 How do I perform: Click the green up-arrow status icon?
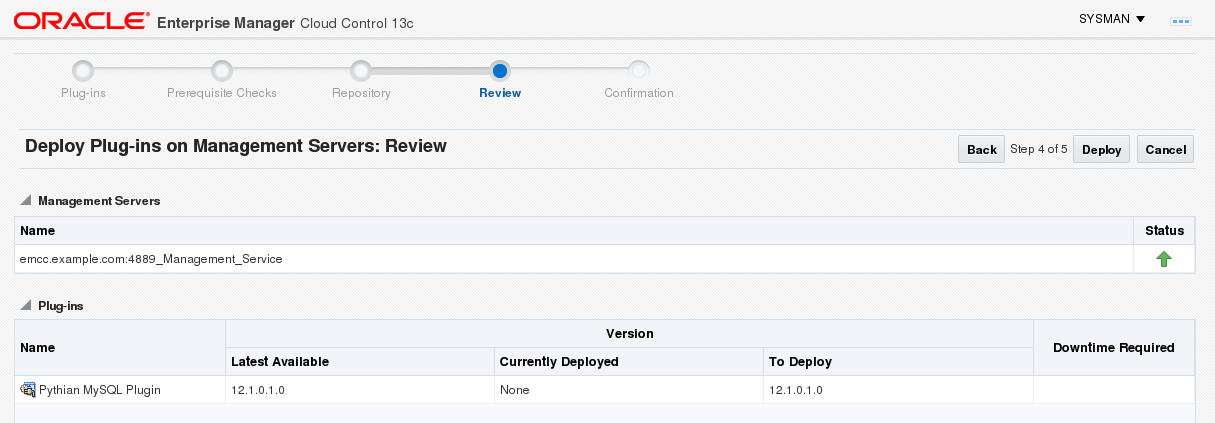click(1164, 259)
